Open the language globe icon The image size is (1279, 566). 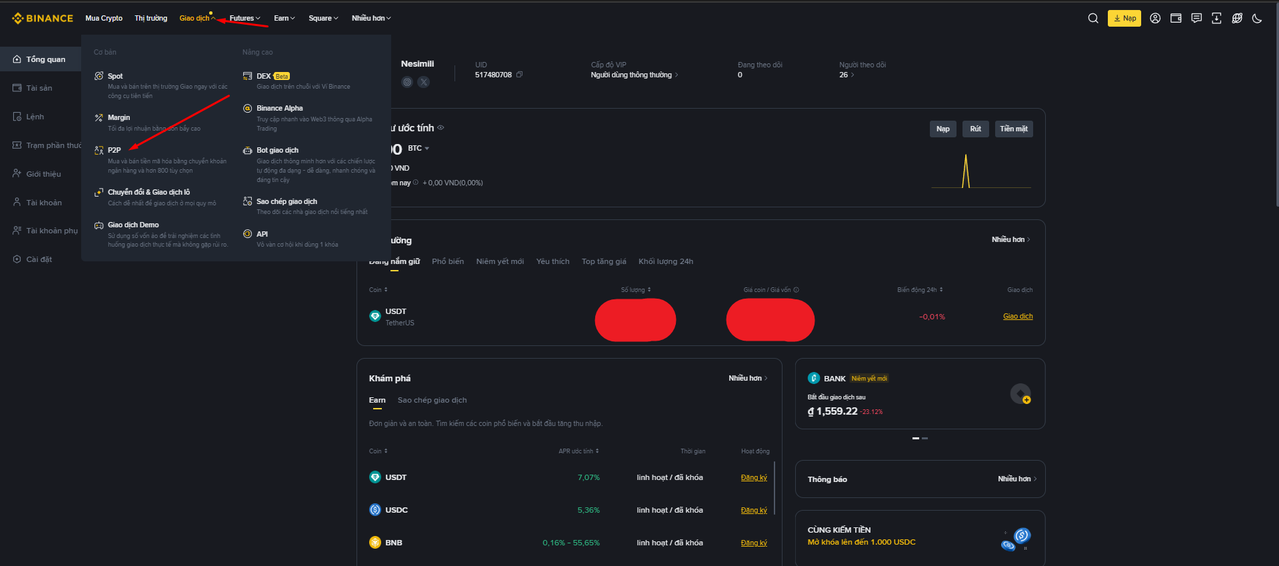1237,18
